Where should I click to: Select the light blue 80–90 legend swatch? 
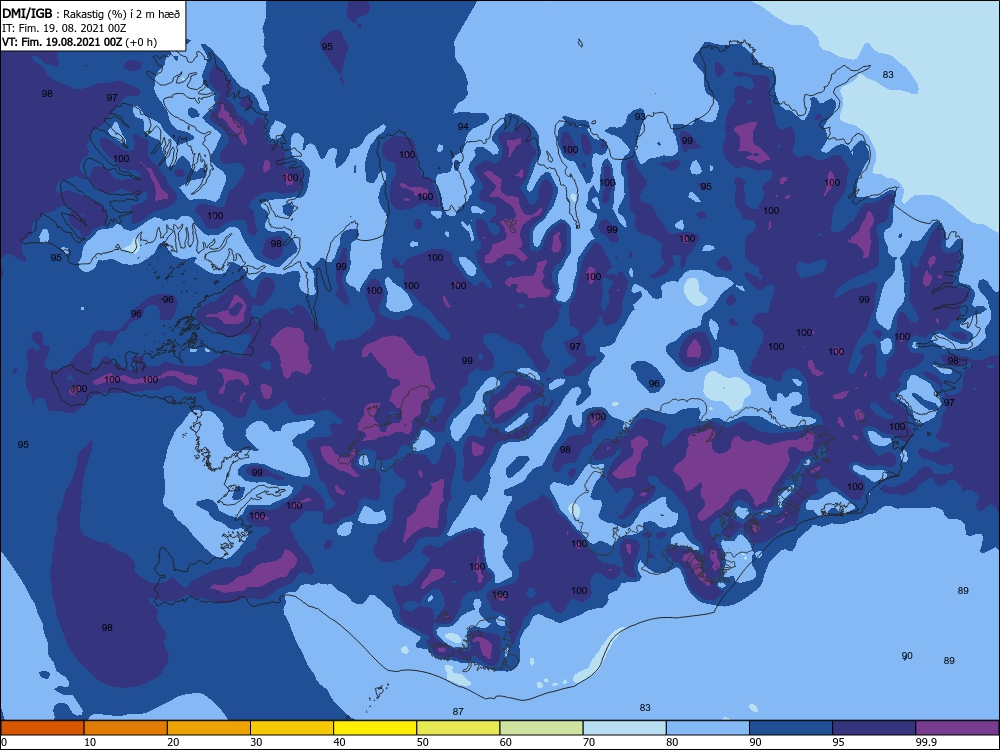(708, 728)
